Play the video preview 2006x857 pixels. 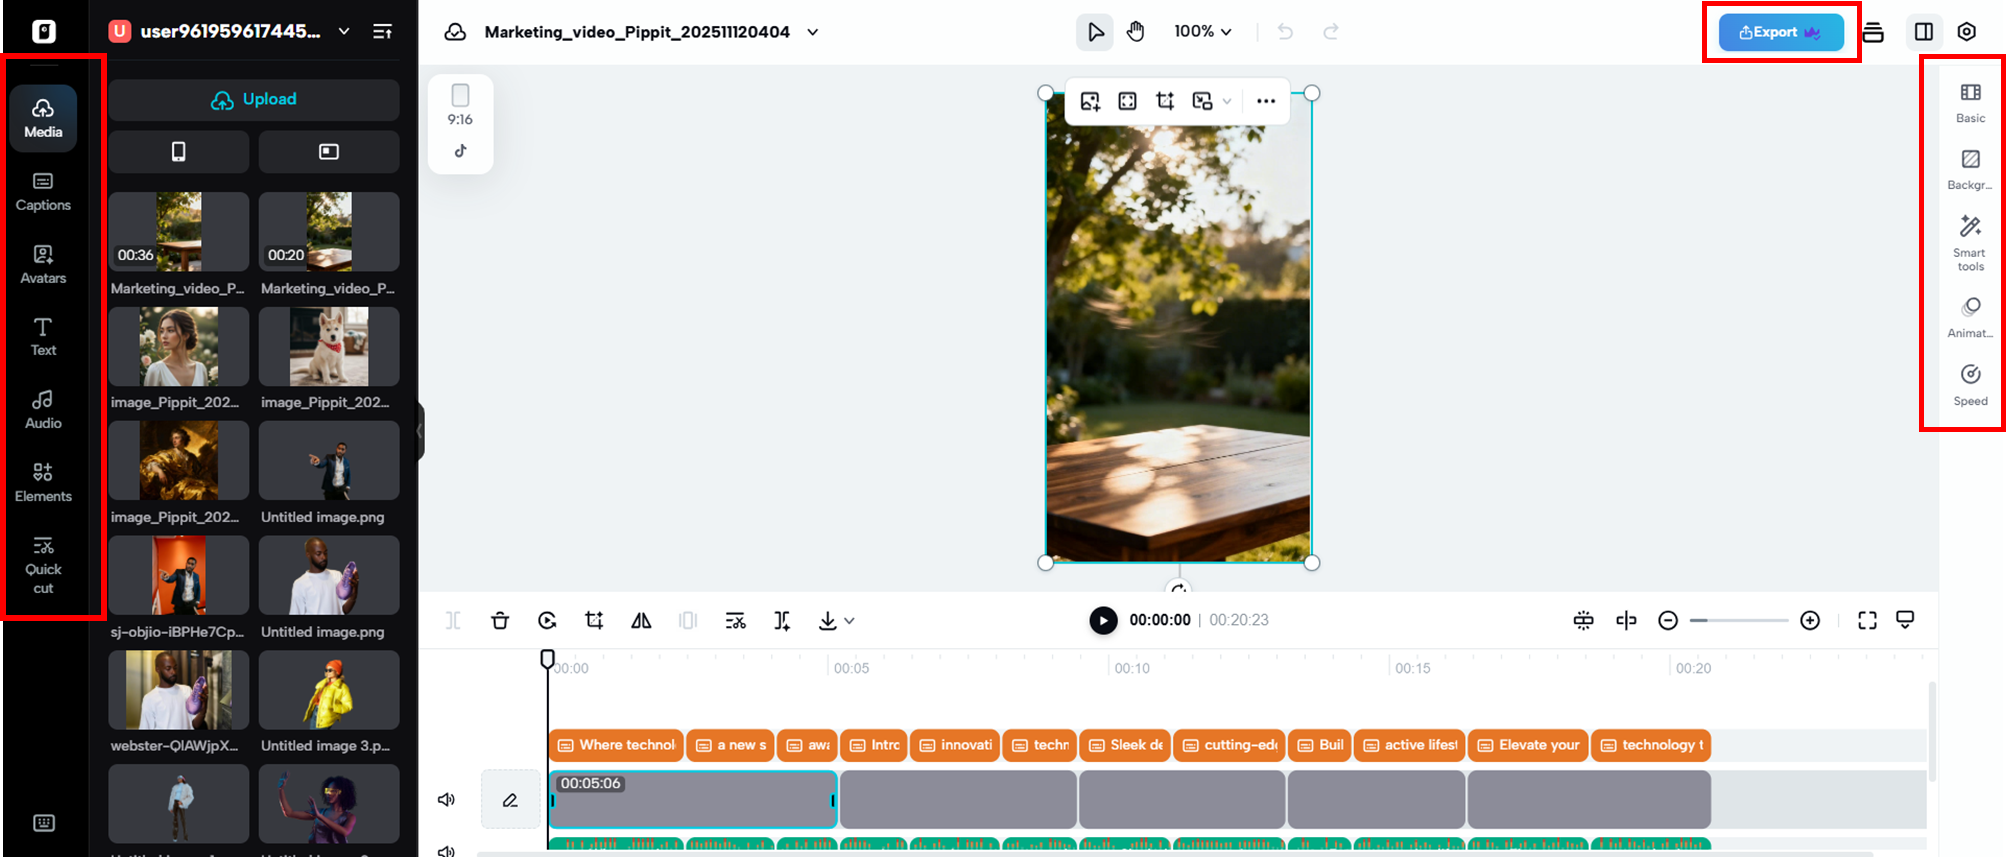1103,621
